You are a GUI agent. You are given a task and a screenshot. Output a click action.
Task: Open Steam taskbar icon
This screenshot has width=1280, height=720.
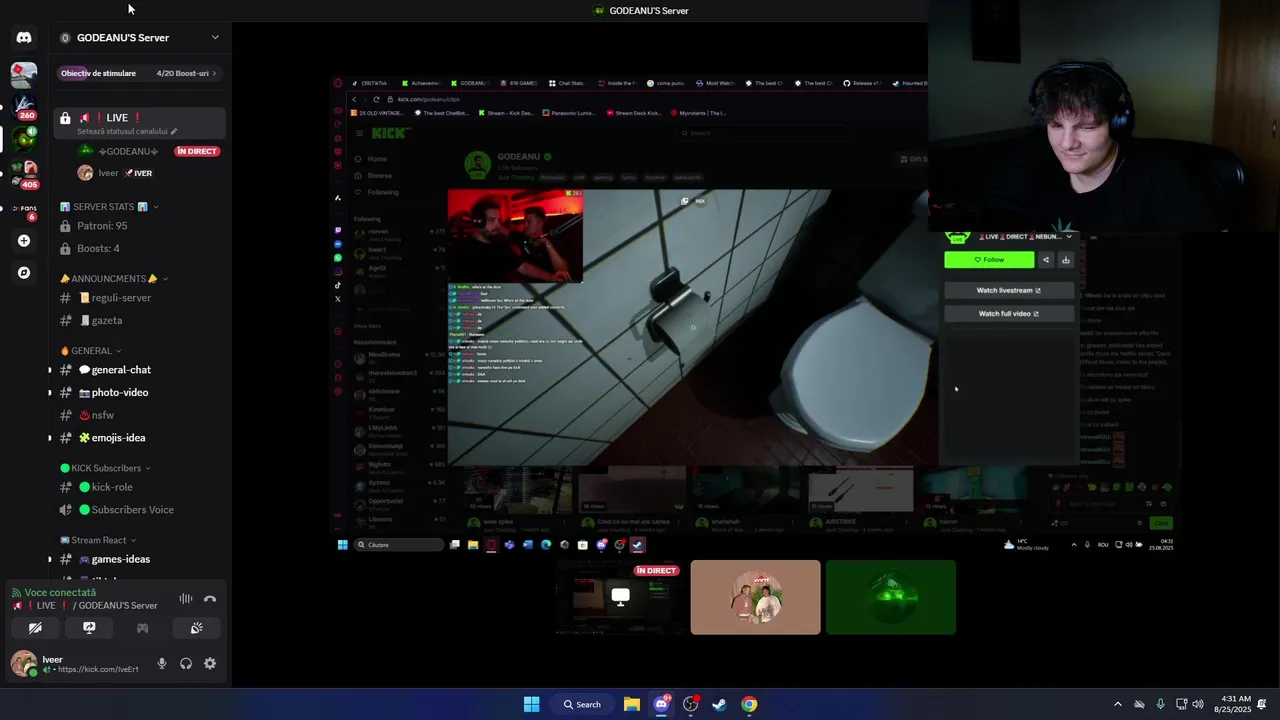[x=719, y=704]
